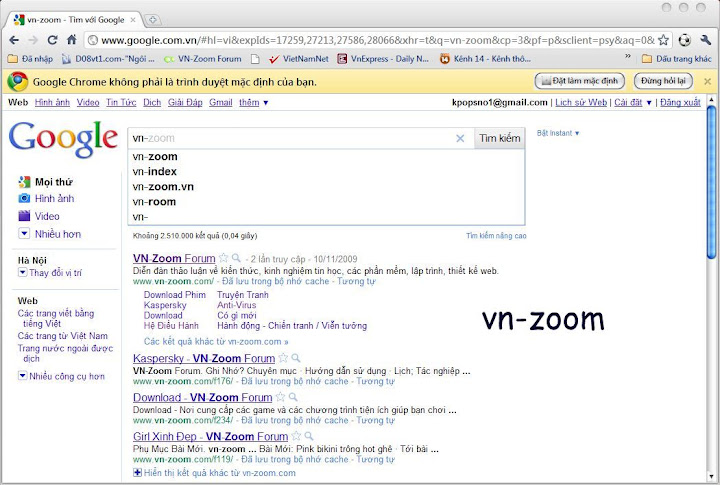Bookmark this page with the star icon
The height and width of the screenshot is (485, 720).
tap(663, 40)
